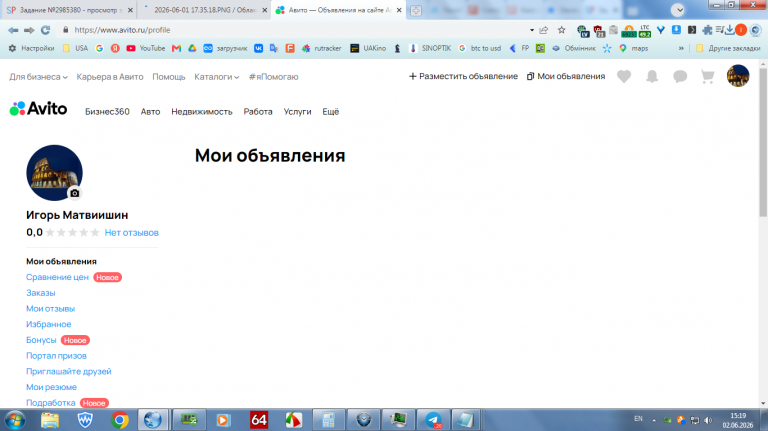Open the notifications bell
768x431 pixels.
pos(652,76)
